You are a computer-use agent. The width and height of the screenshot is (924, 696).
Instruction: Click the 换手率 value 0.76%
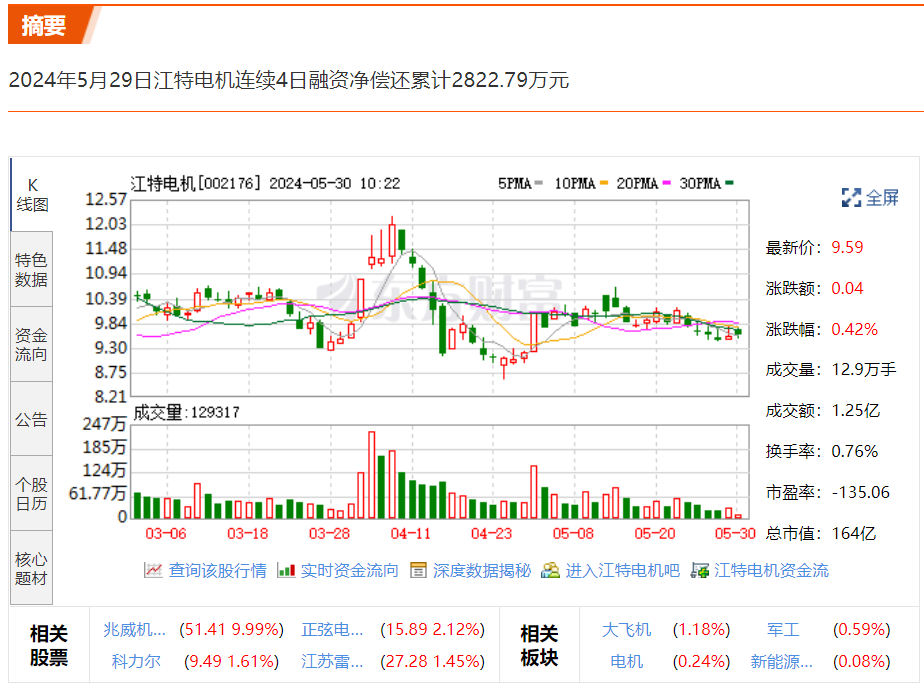854,451
